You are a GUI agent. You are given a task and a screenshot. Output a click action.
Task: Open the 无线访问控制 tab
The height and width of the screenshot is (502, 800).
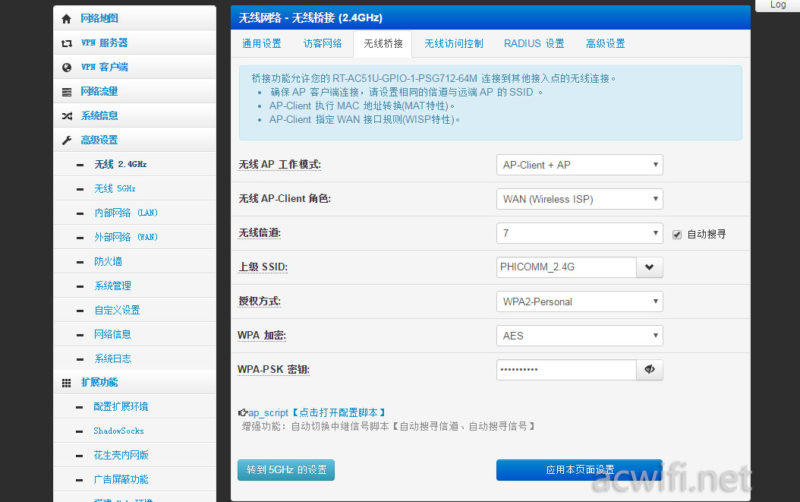(454, 43)
